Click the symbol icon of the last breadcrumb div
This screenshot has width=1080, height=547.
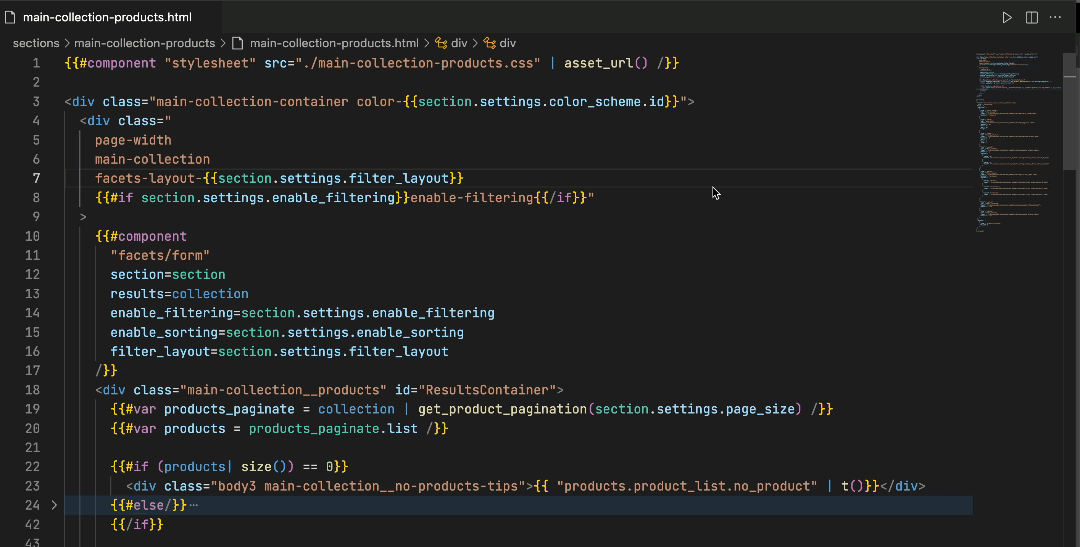click(489, 43)
